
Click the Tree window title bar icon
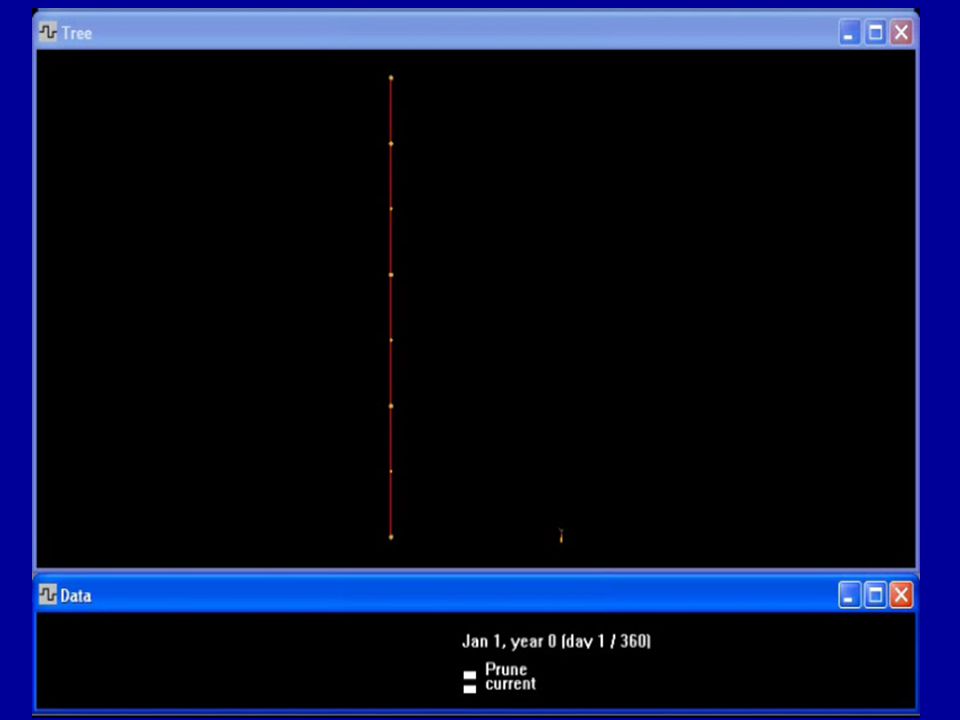pyautogui.click(x=48, y=32)
